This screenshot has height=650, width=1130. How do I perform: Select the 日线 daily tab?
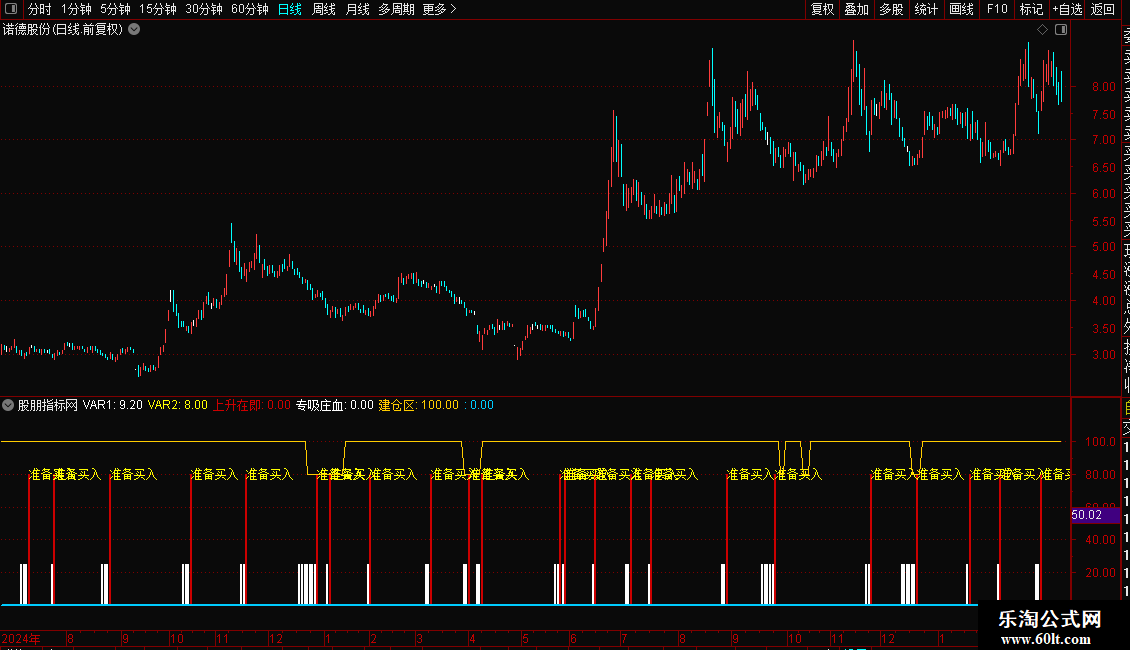click(290, 9)
